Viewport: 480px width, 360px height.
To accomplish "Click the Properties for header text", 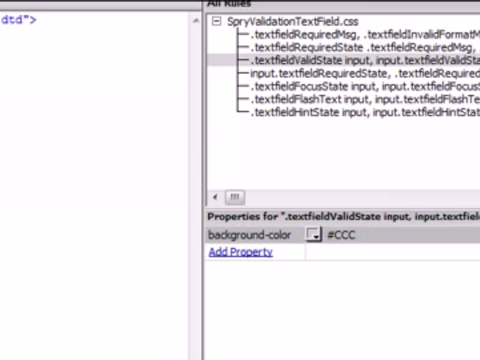I will click(343, 217).
